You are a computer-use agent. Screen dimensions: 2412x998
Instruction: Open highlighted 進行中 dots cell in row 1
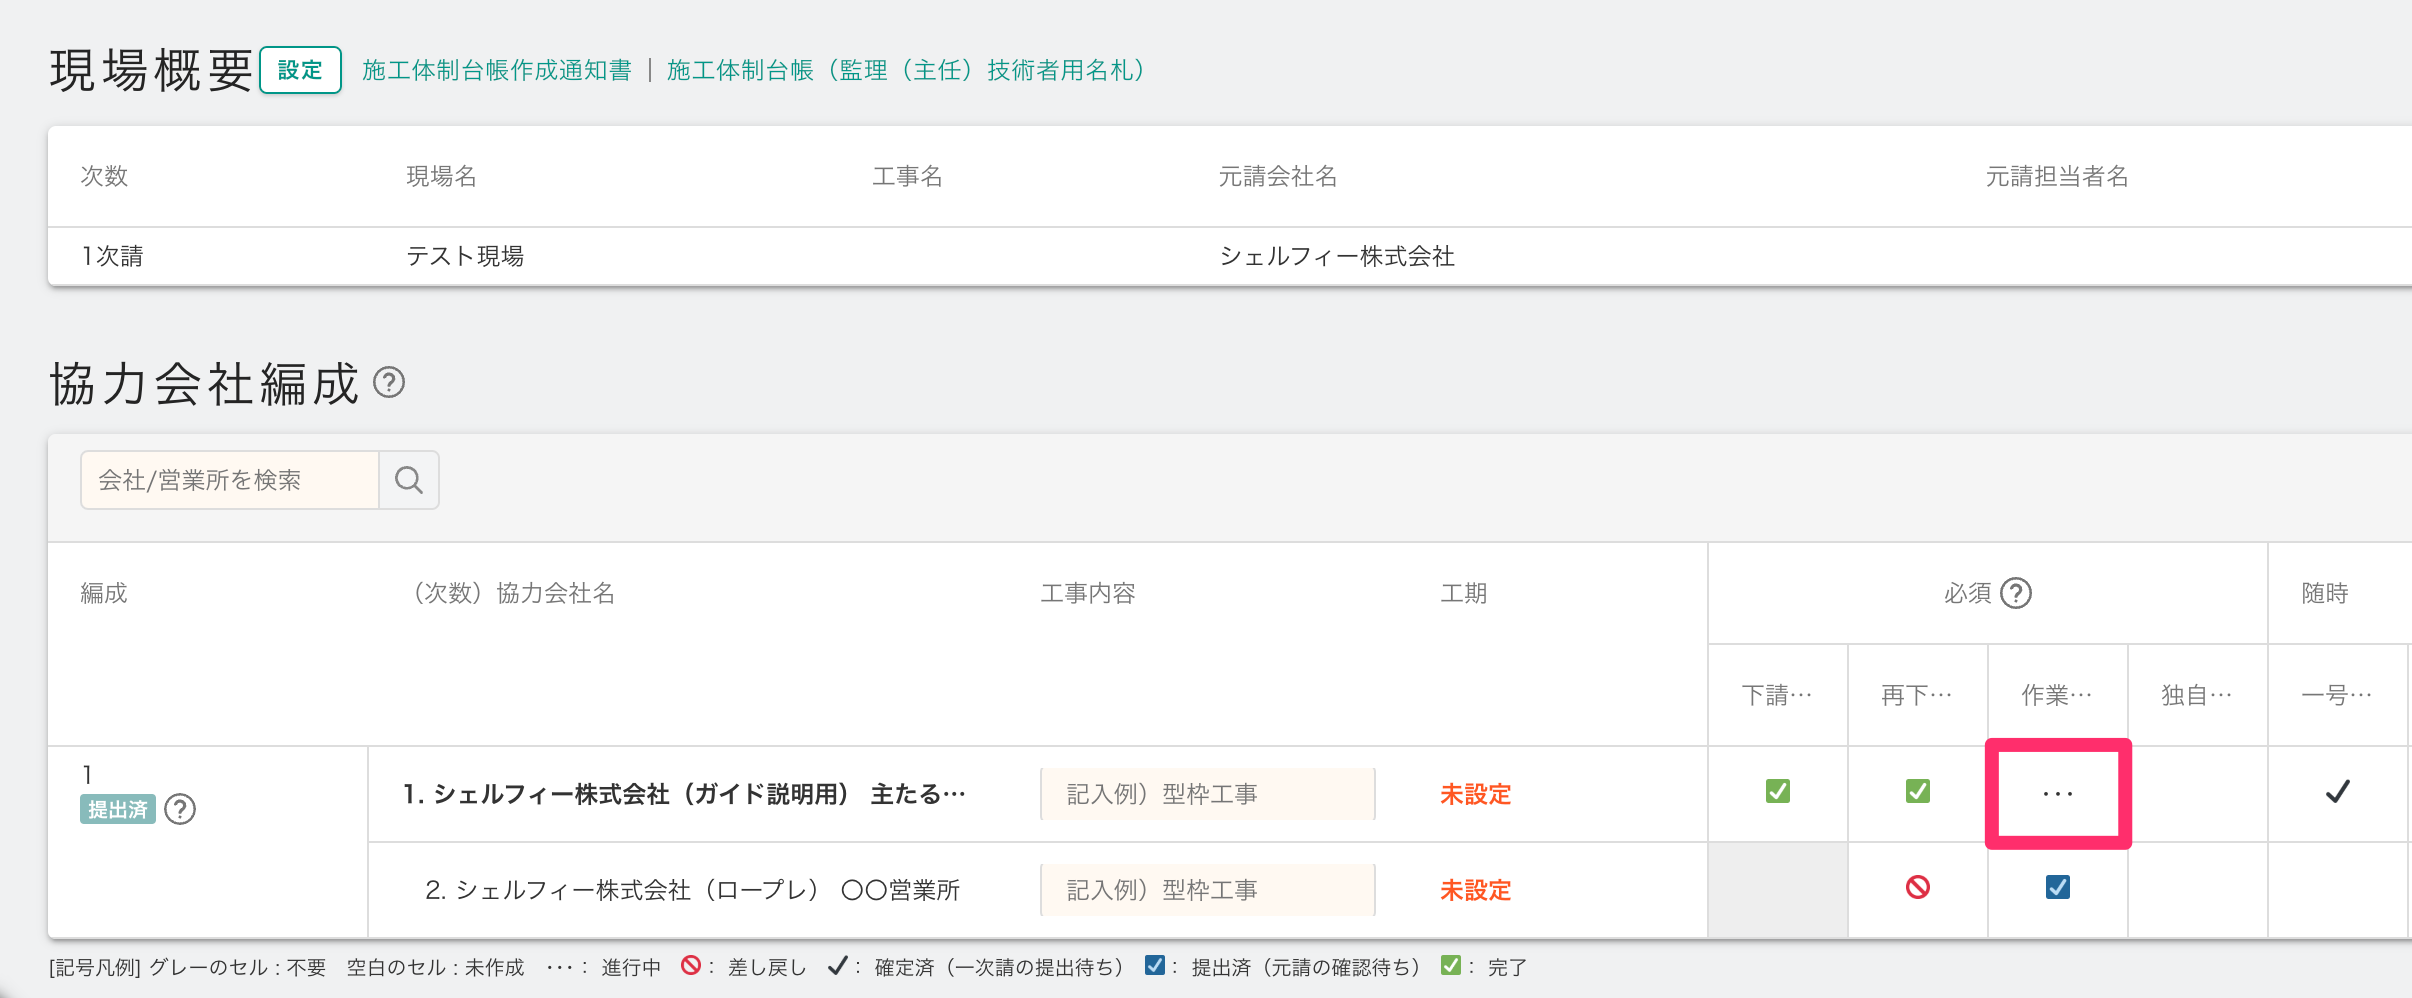[x=2058, y=794]
